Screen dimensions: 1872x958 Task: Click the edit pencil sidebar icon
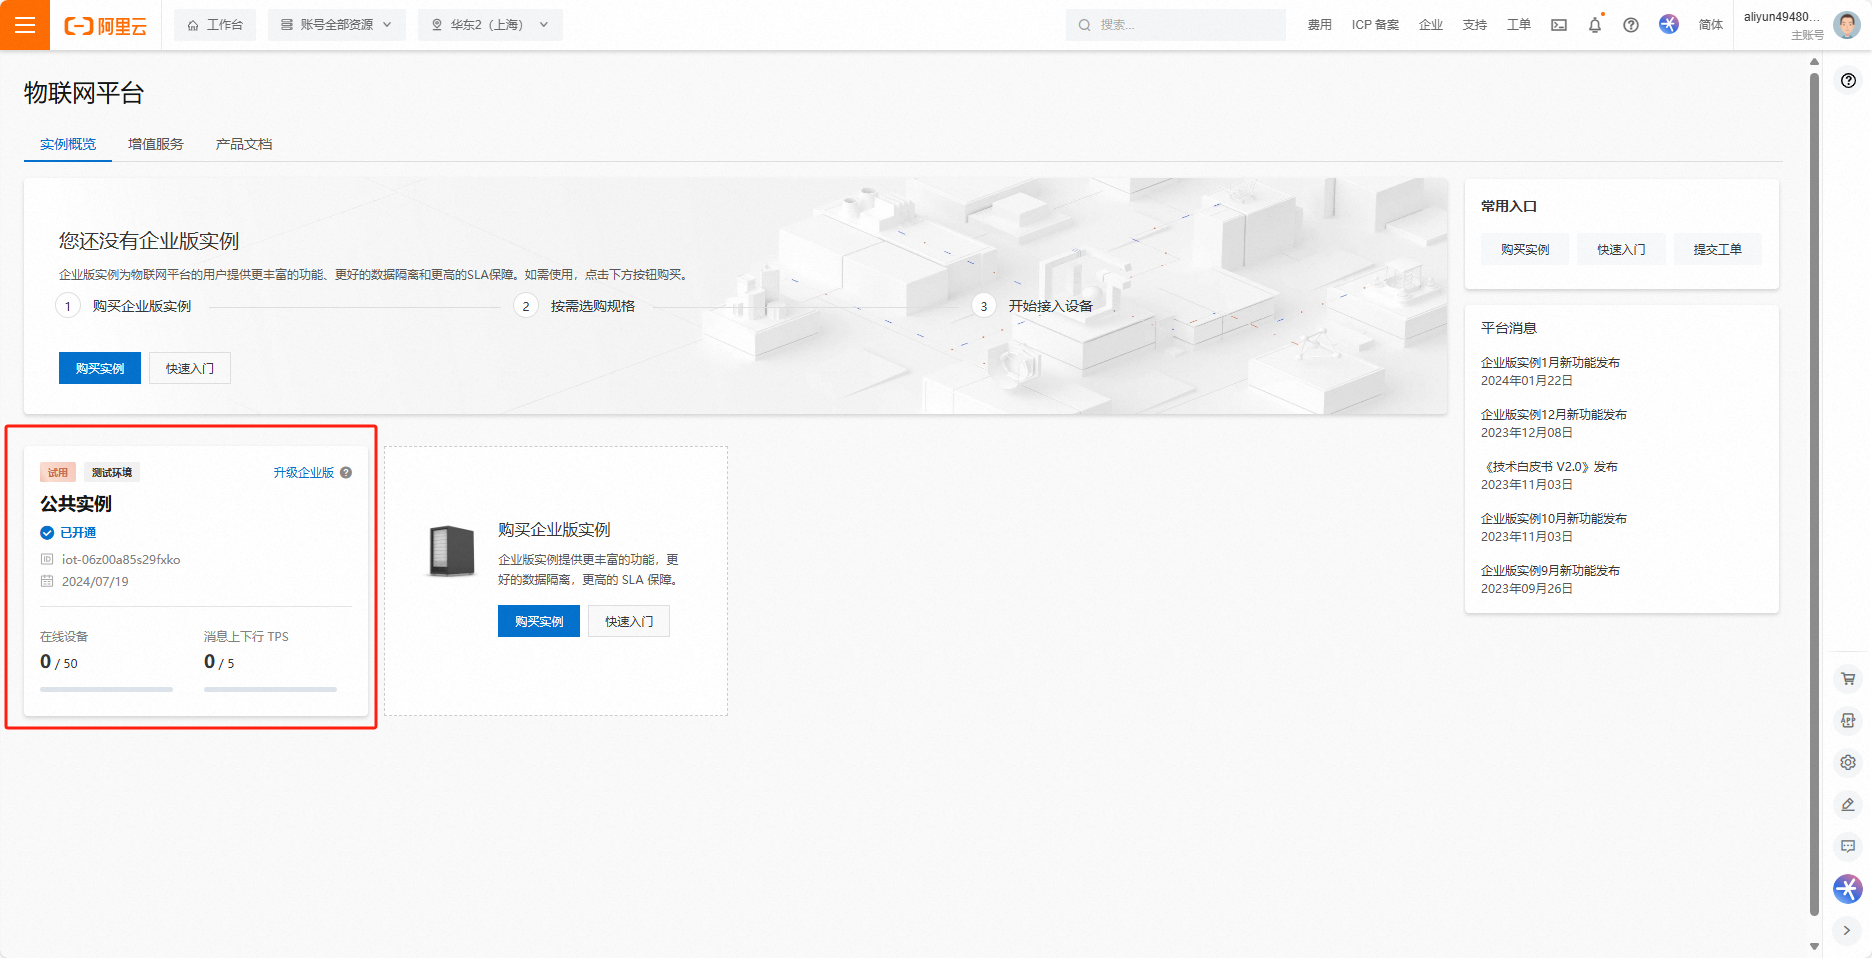tap(1847, 804)
